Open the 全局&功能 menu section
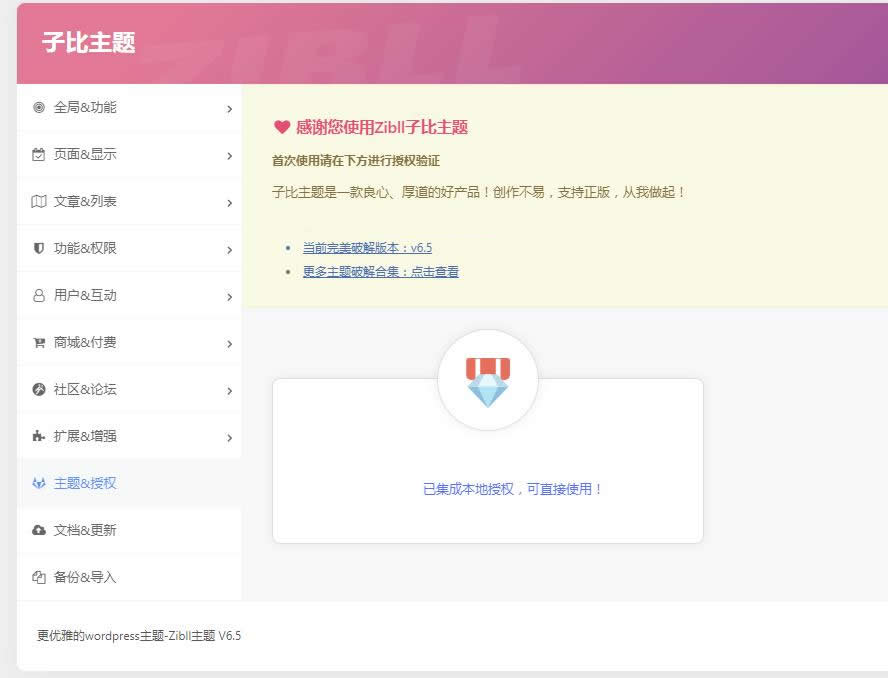 tap(130, 108)
